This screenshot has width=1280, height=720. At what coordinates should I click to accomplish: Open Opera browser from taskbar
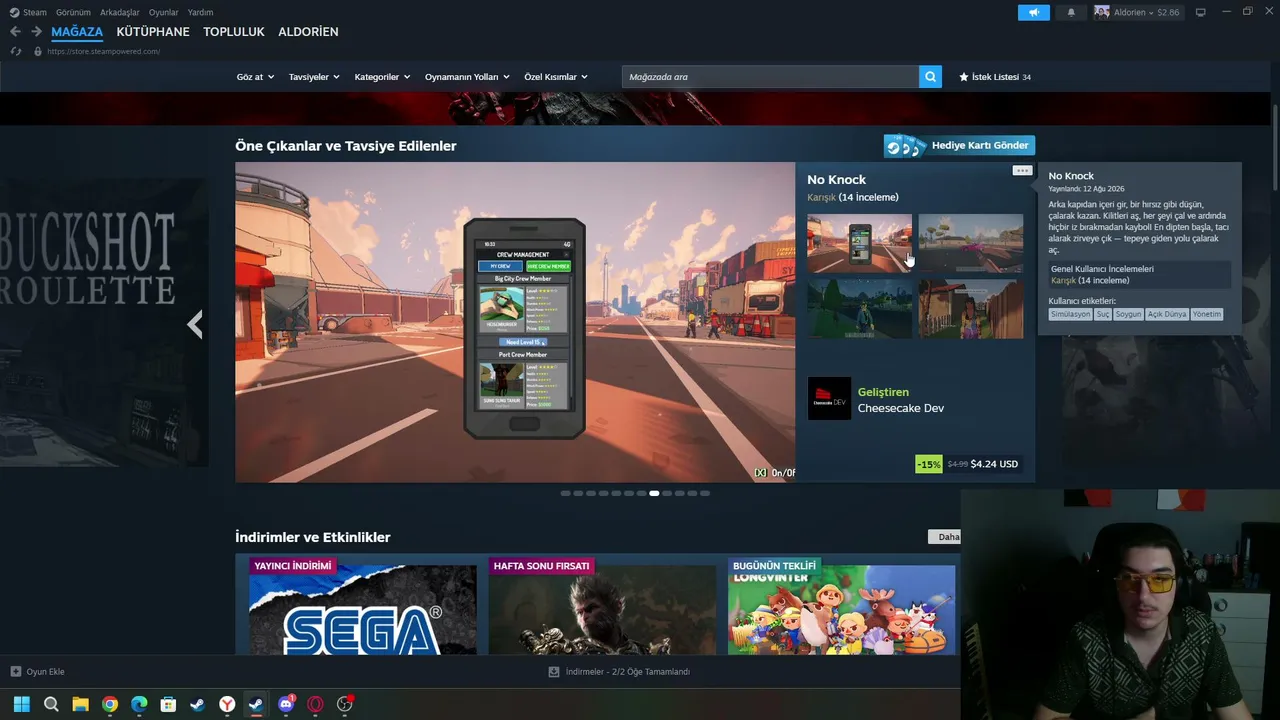[x=315, y=704]
